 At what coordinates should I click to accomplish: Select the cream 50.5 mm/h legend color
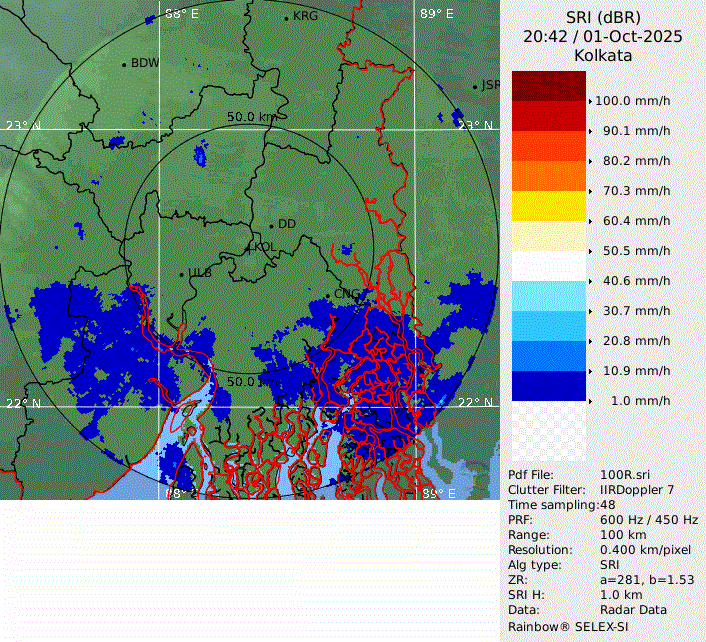(x=548, y=236)
